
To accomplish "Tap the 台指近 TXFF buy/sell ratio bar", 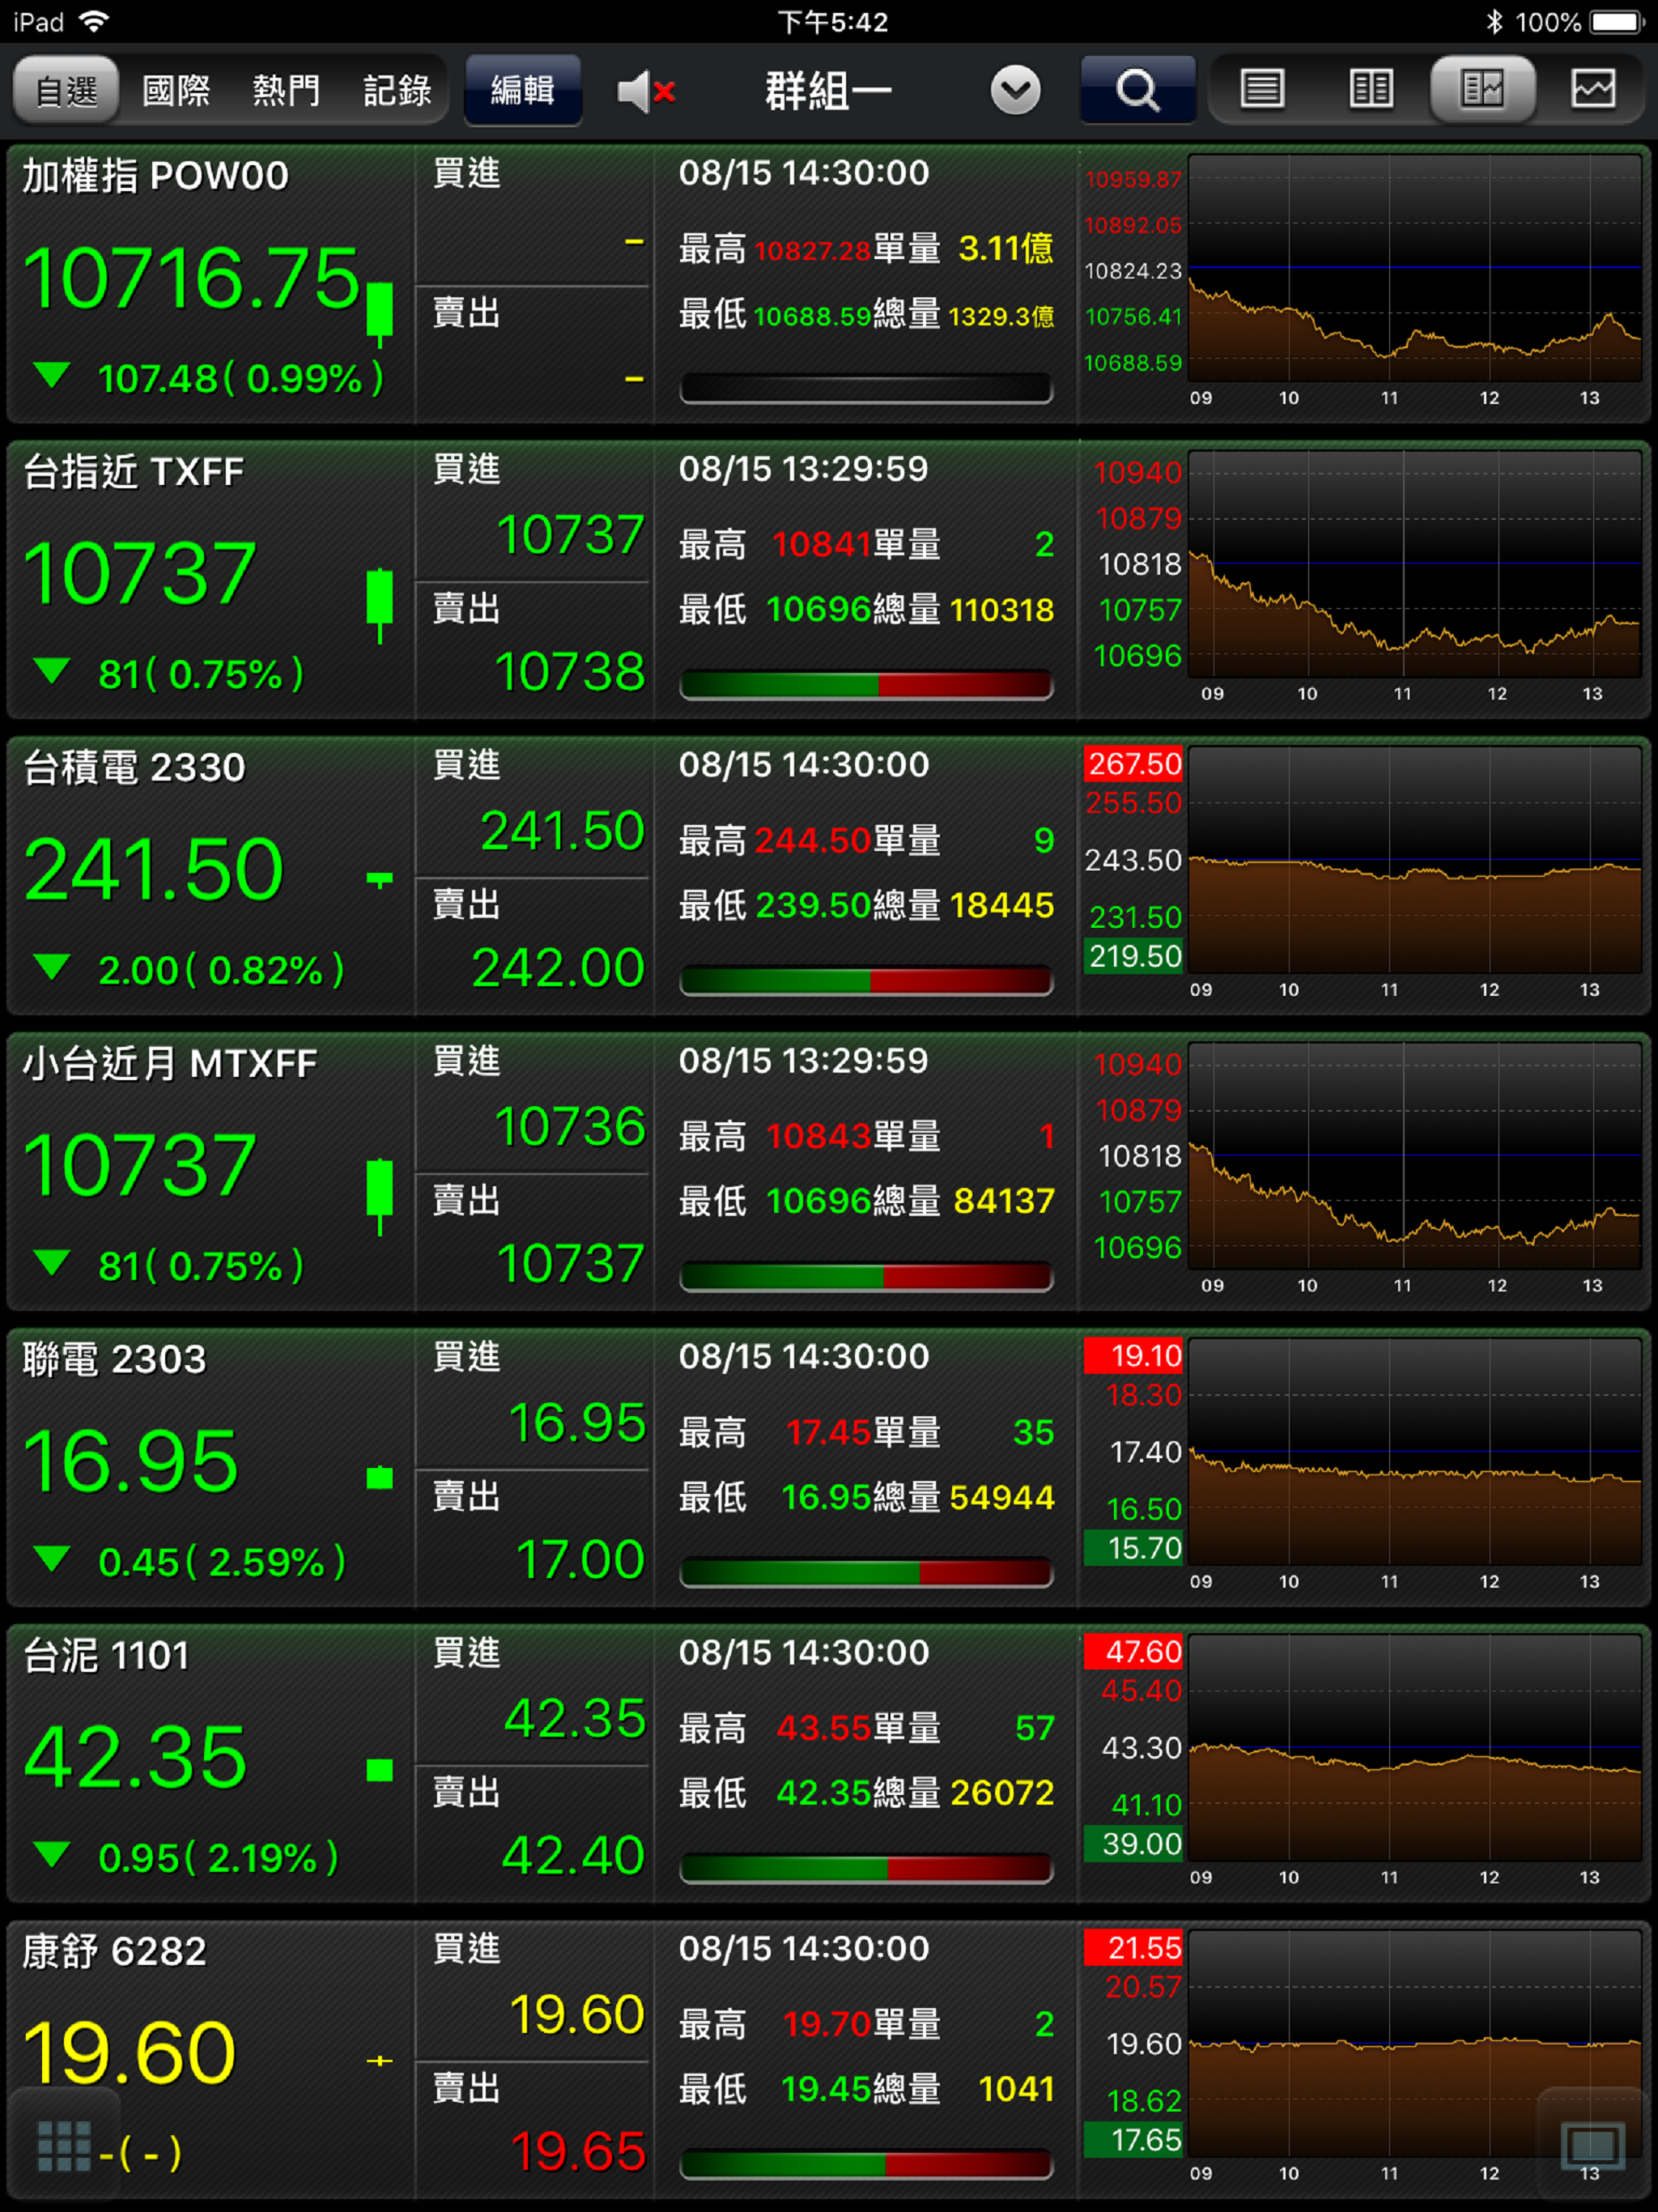I will pos(866,685).
